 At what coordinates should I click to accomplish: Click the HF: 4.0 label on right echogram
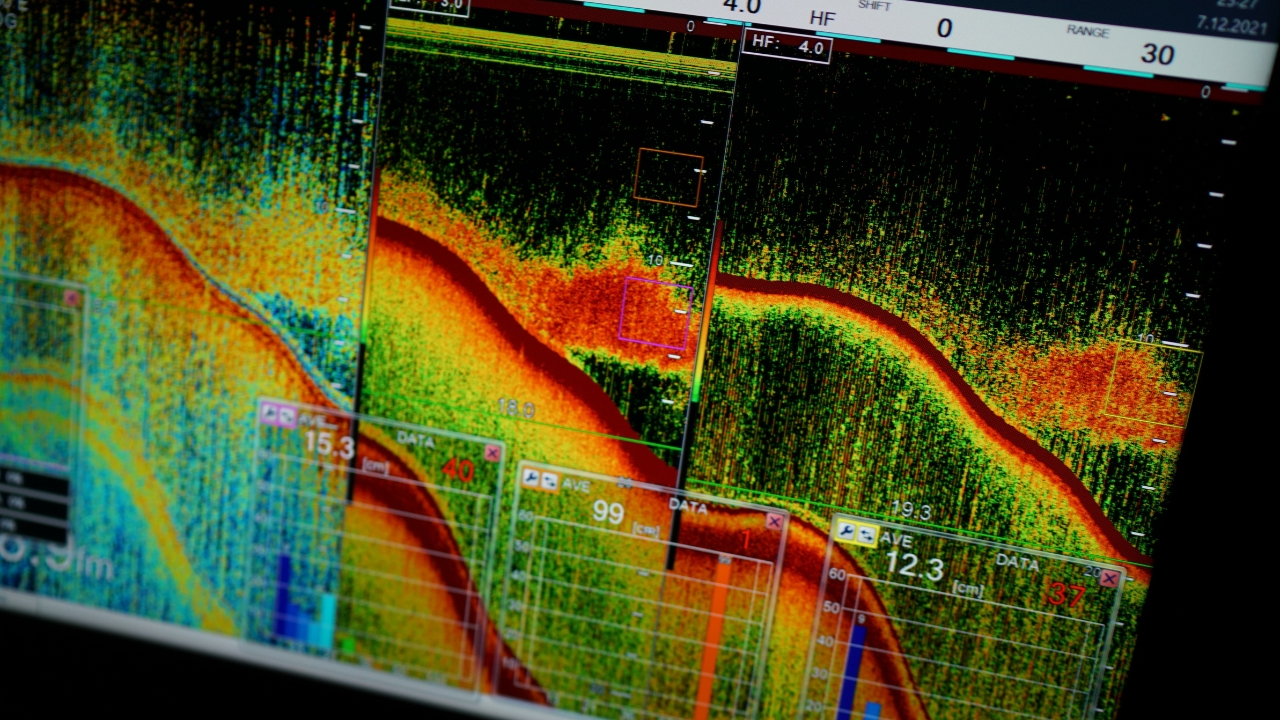787,44
